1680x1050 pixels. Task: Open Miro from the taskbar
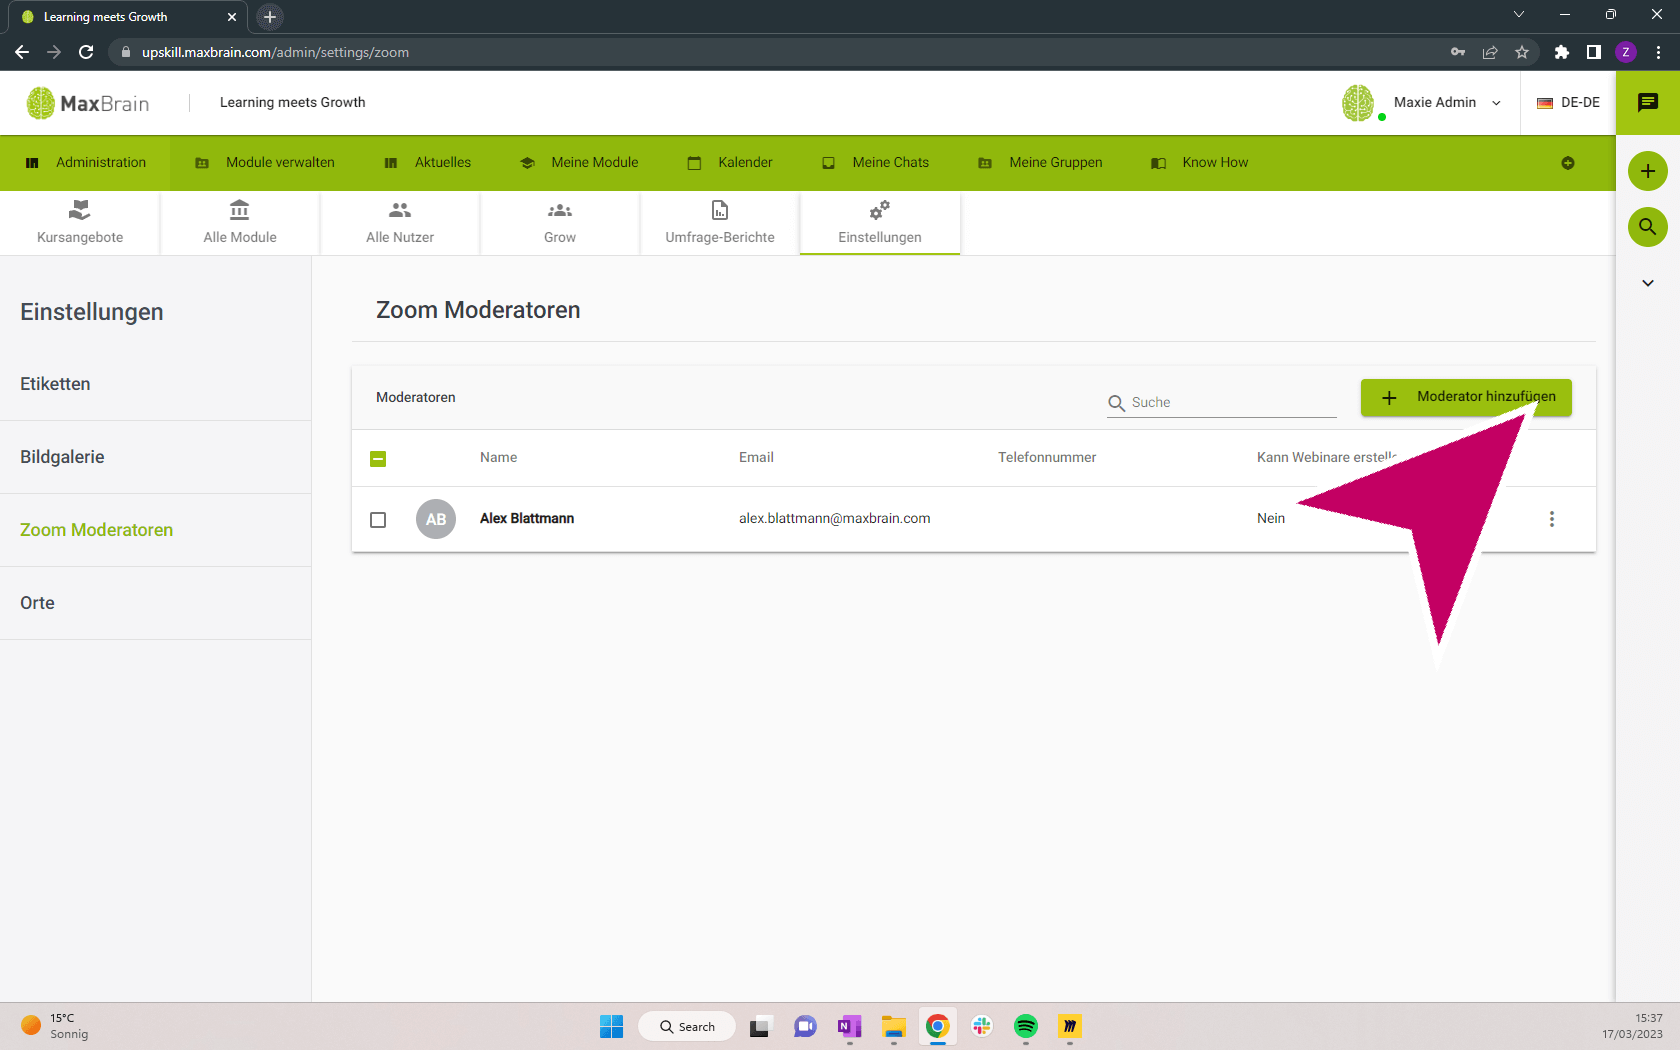point(1070,1026)
